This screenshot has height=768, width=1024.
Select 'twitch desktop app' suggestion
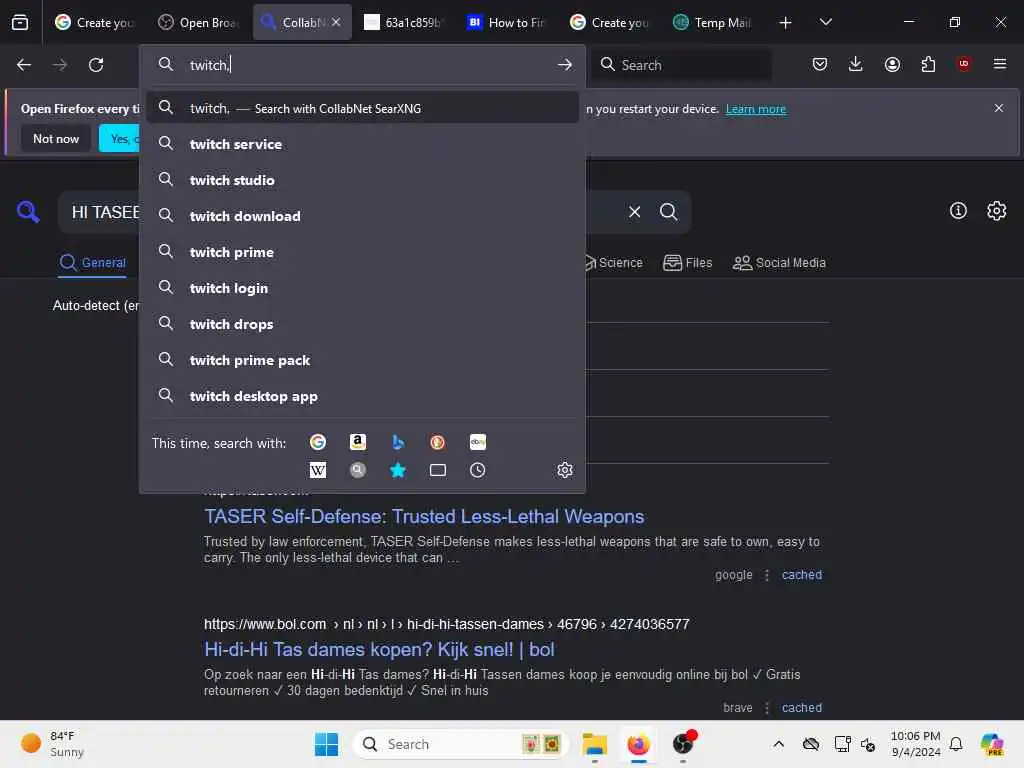(x=362, y=396)
